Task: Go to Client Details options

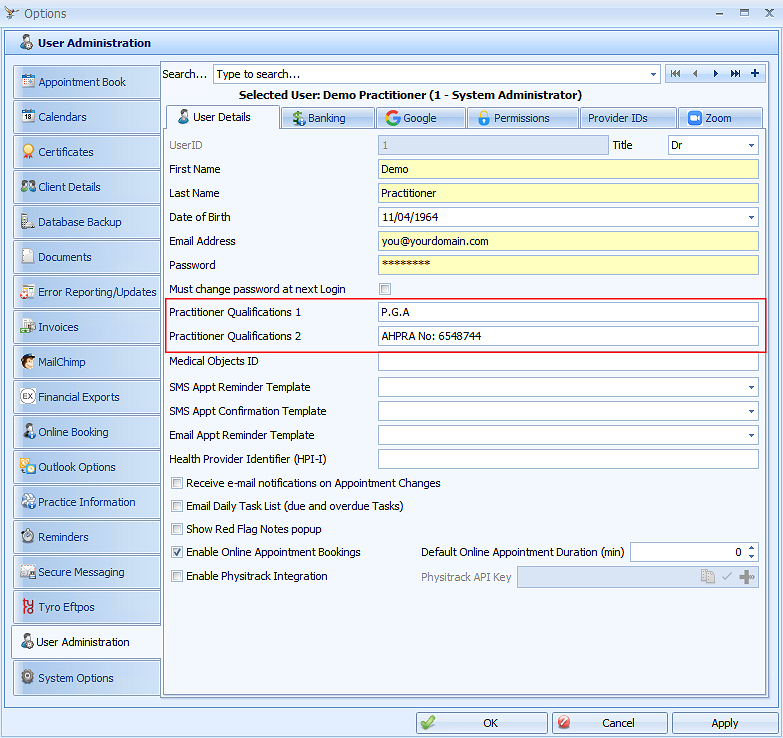Action: click(x=86, y=187)
